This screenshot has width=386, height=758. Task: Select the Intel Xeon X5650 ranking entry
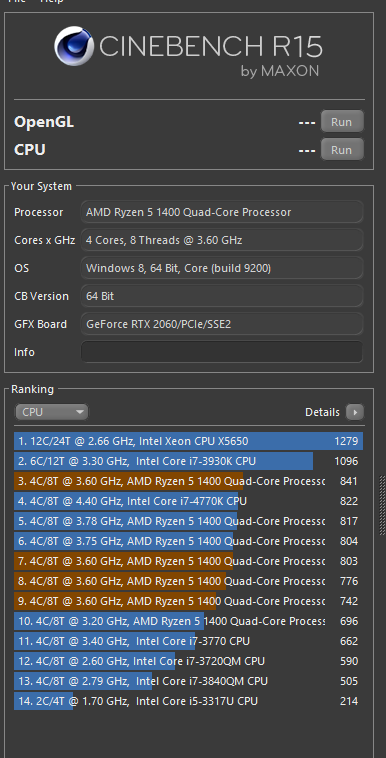189,441
